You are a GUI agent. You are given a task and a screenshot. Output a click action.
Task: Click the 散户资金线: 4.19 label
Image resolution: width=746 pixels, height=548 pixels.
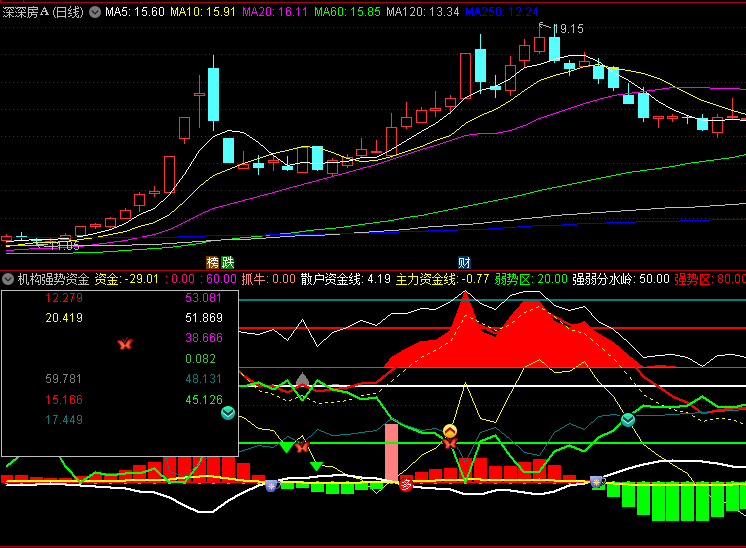pyautogui.click(x=345, y=279)
